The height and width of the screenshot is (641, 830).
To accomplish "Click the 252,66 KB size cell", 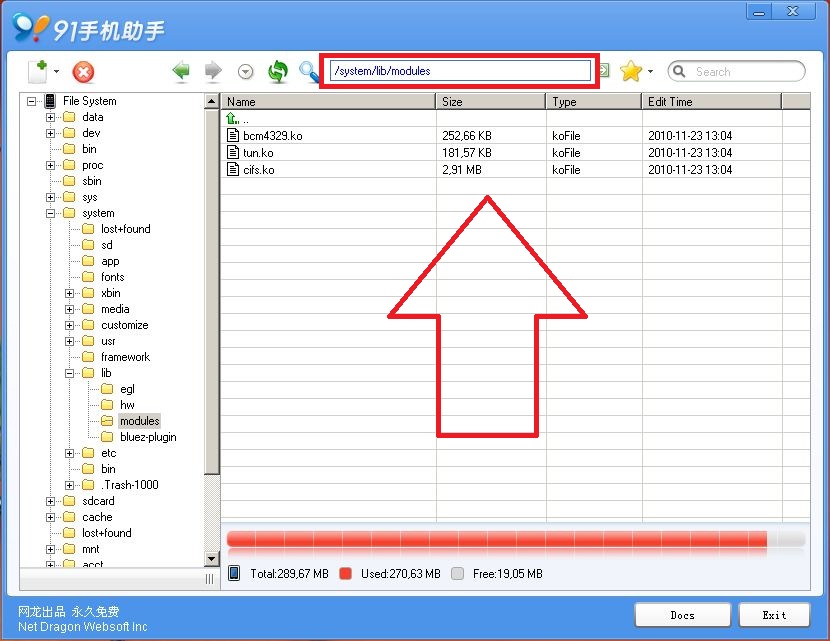I will point(467,136).
